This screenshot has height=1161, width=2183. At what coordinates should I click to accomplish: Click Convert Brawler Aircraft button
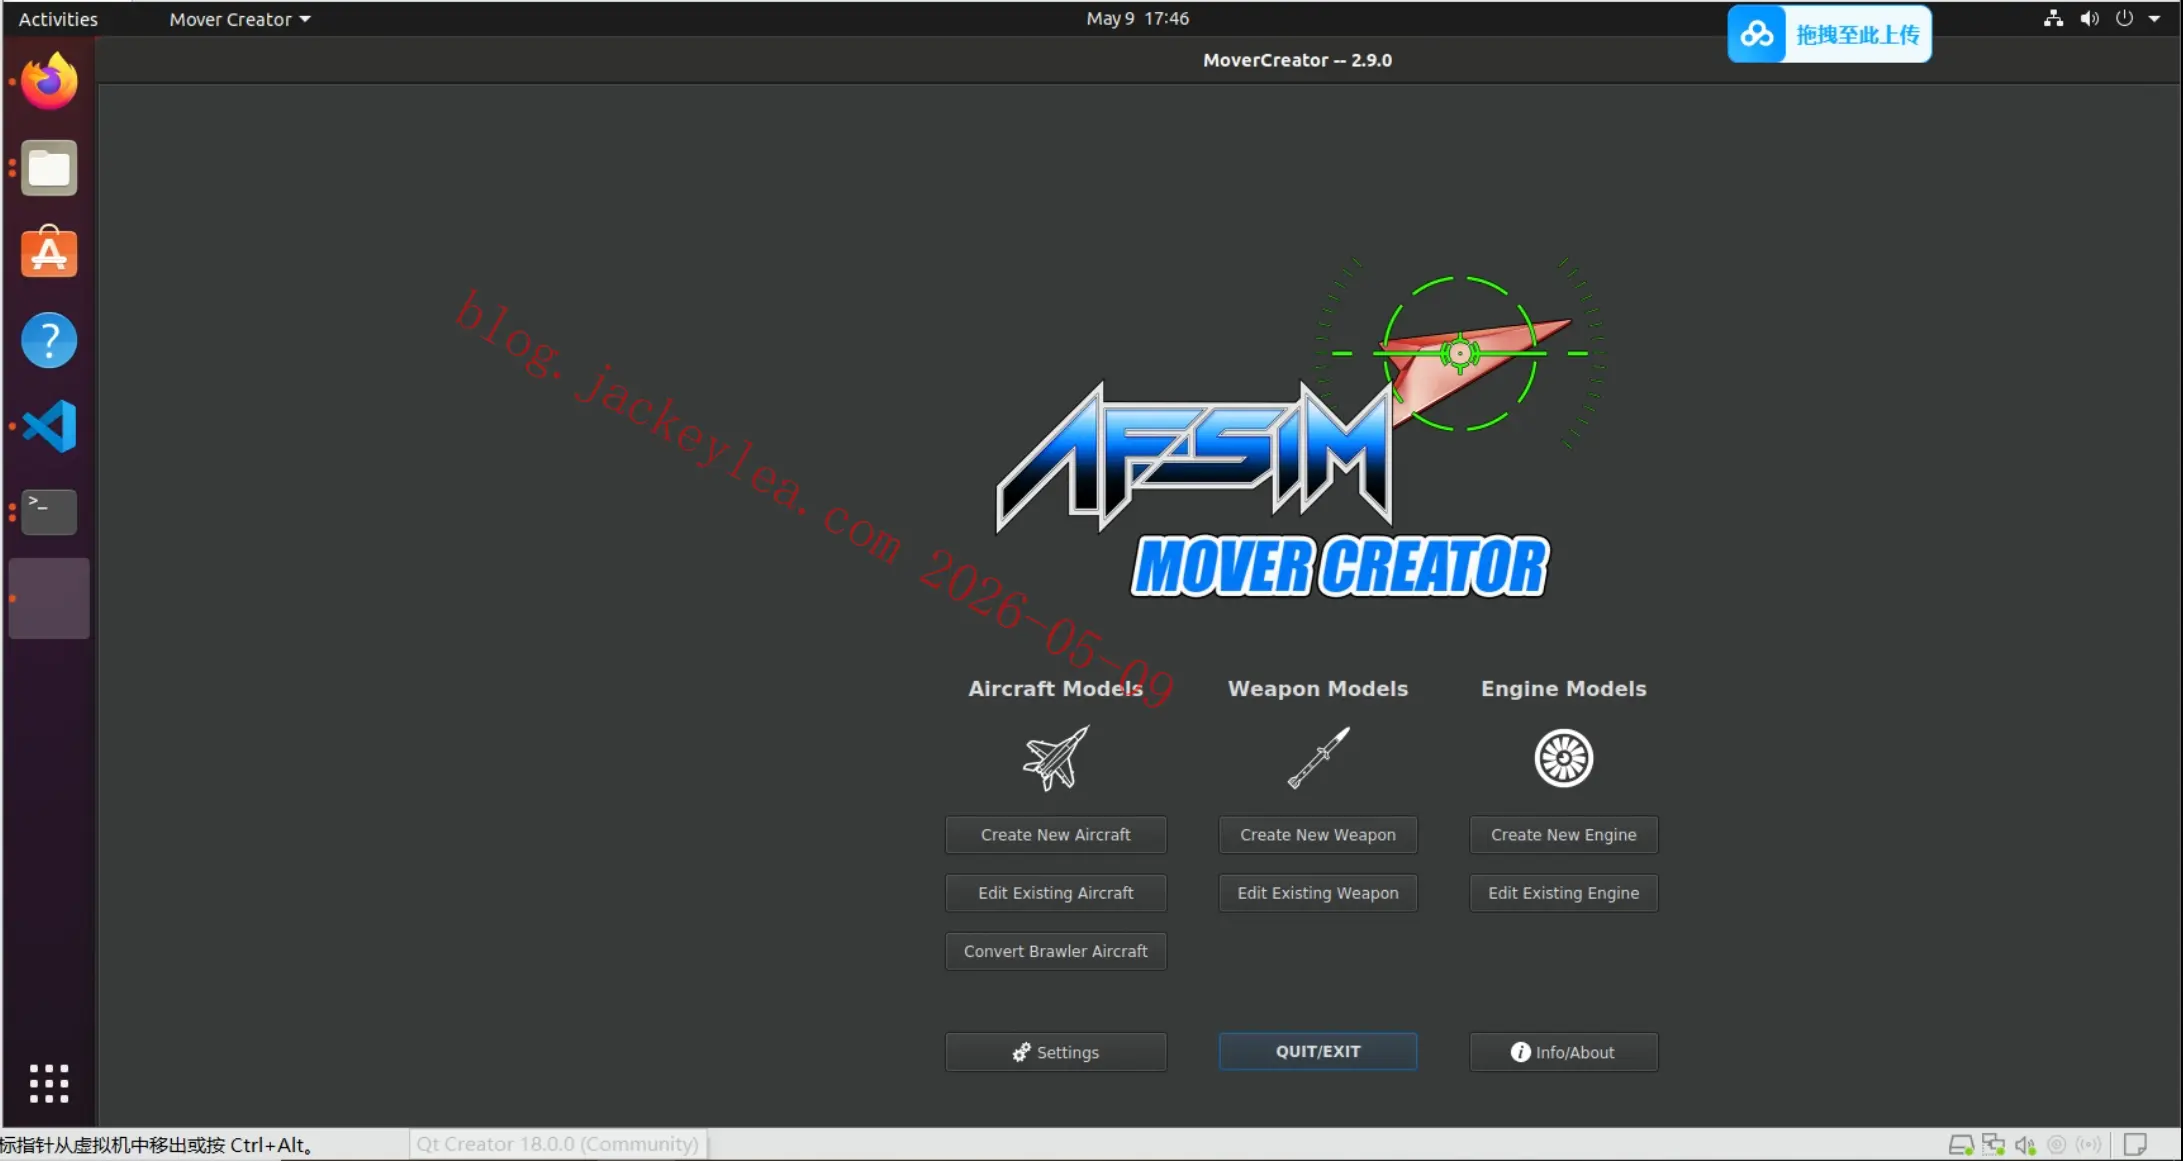coord(1055,950)
